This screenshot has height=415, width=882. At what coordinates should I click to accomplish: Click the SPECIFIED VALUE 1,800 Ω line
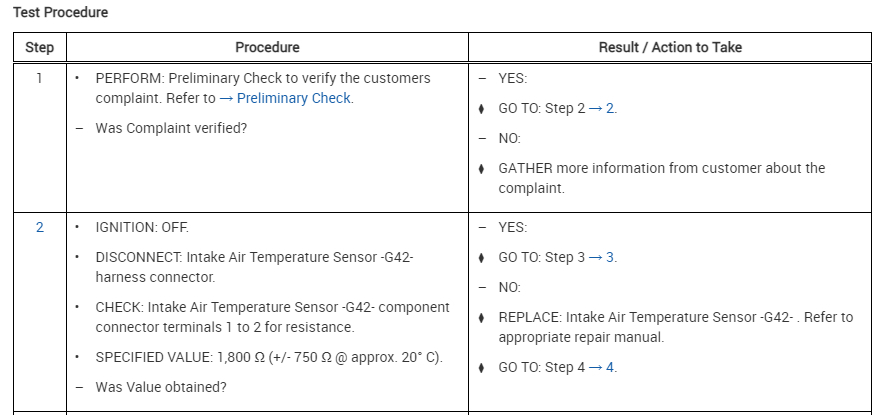coord(268,357)
